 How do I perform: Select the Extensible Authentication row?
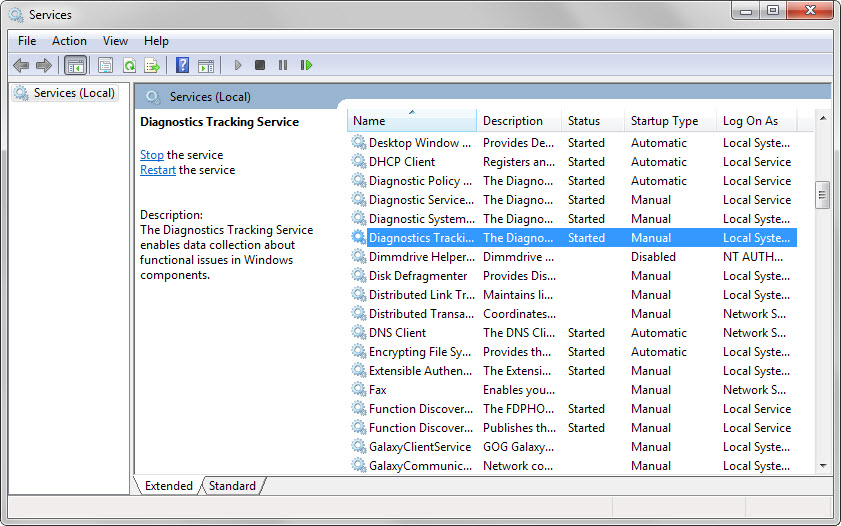coord(573,371)
